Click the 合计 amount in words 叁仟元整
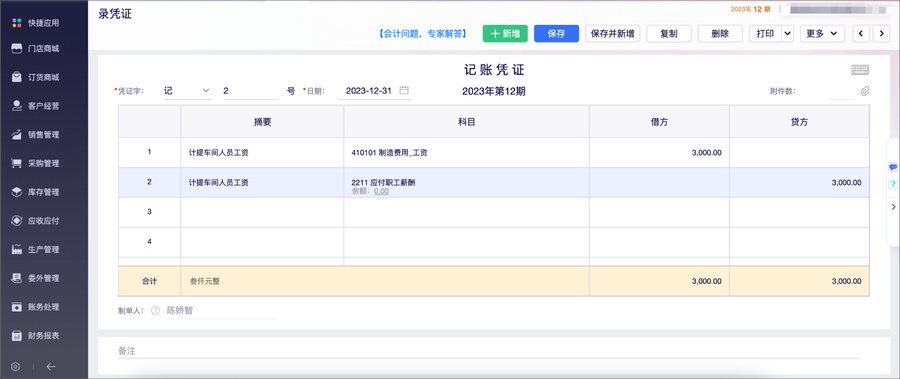This screenshot has height=379, width=900. pos(205,281)
